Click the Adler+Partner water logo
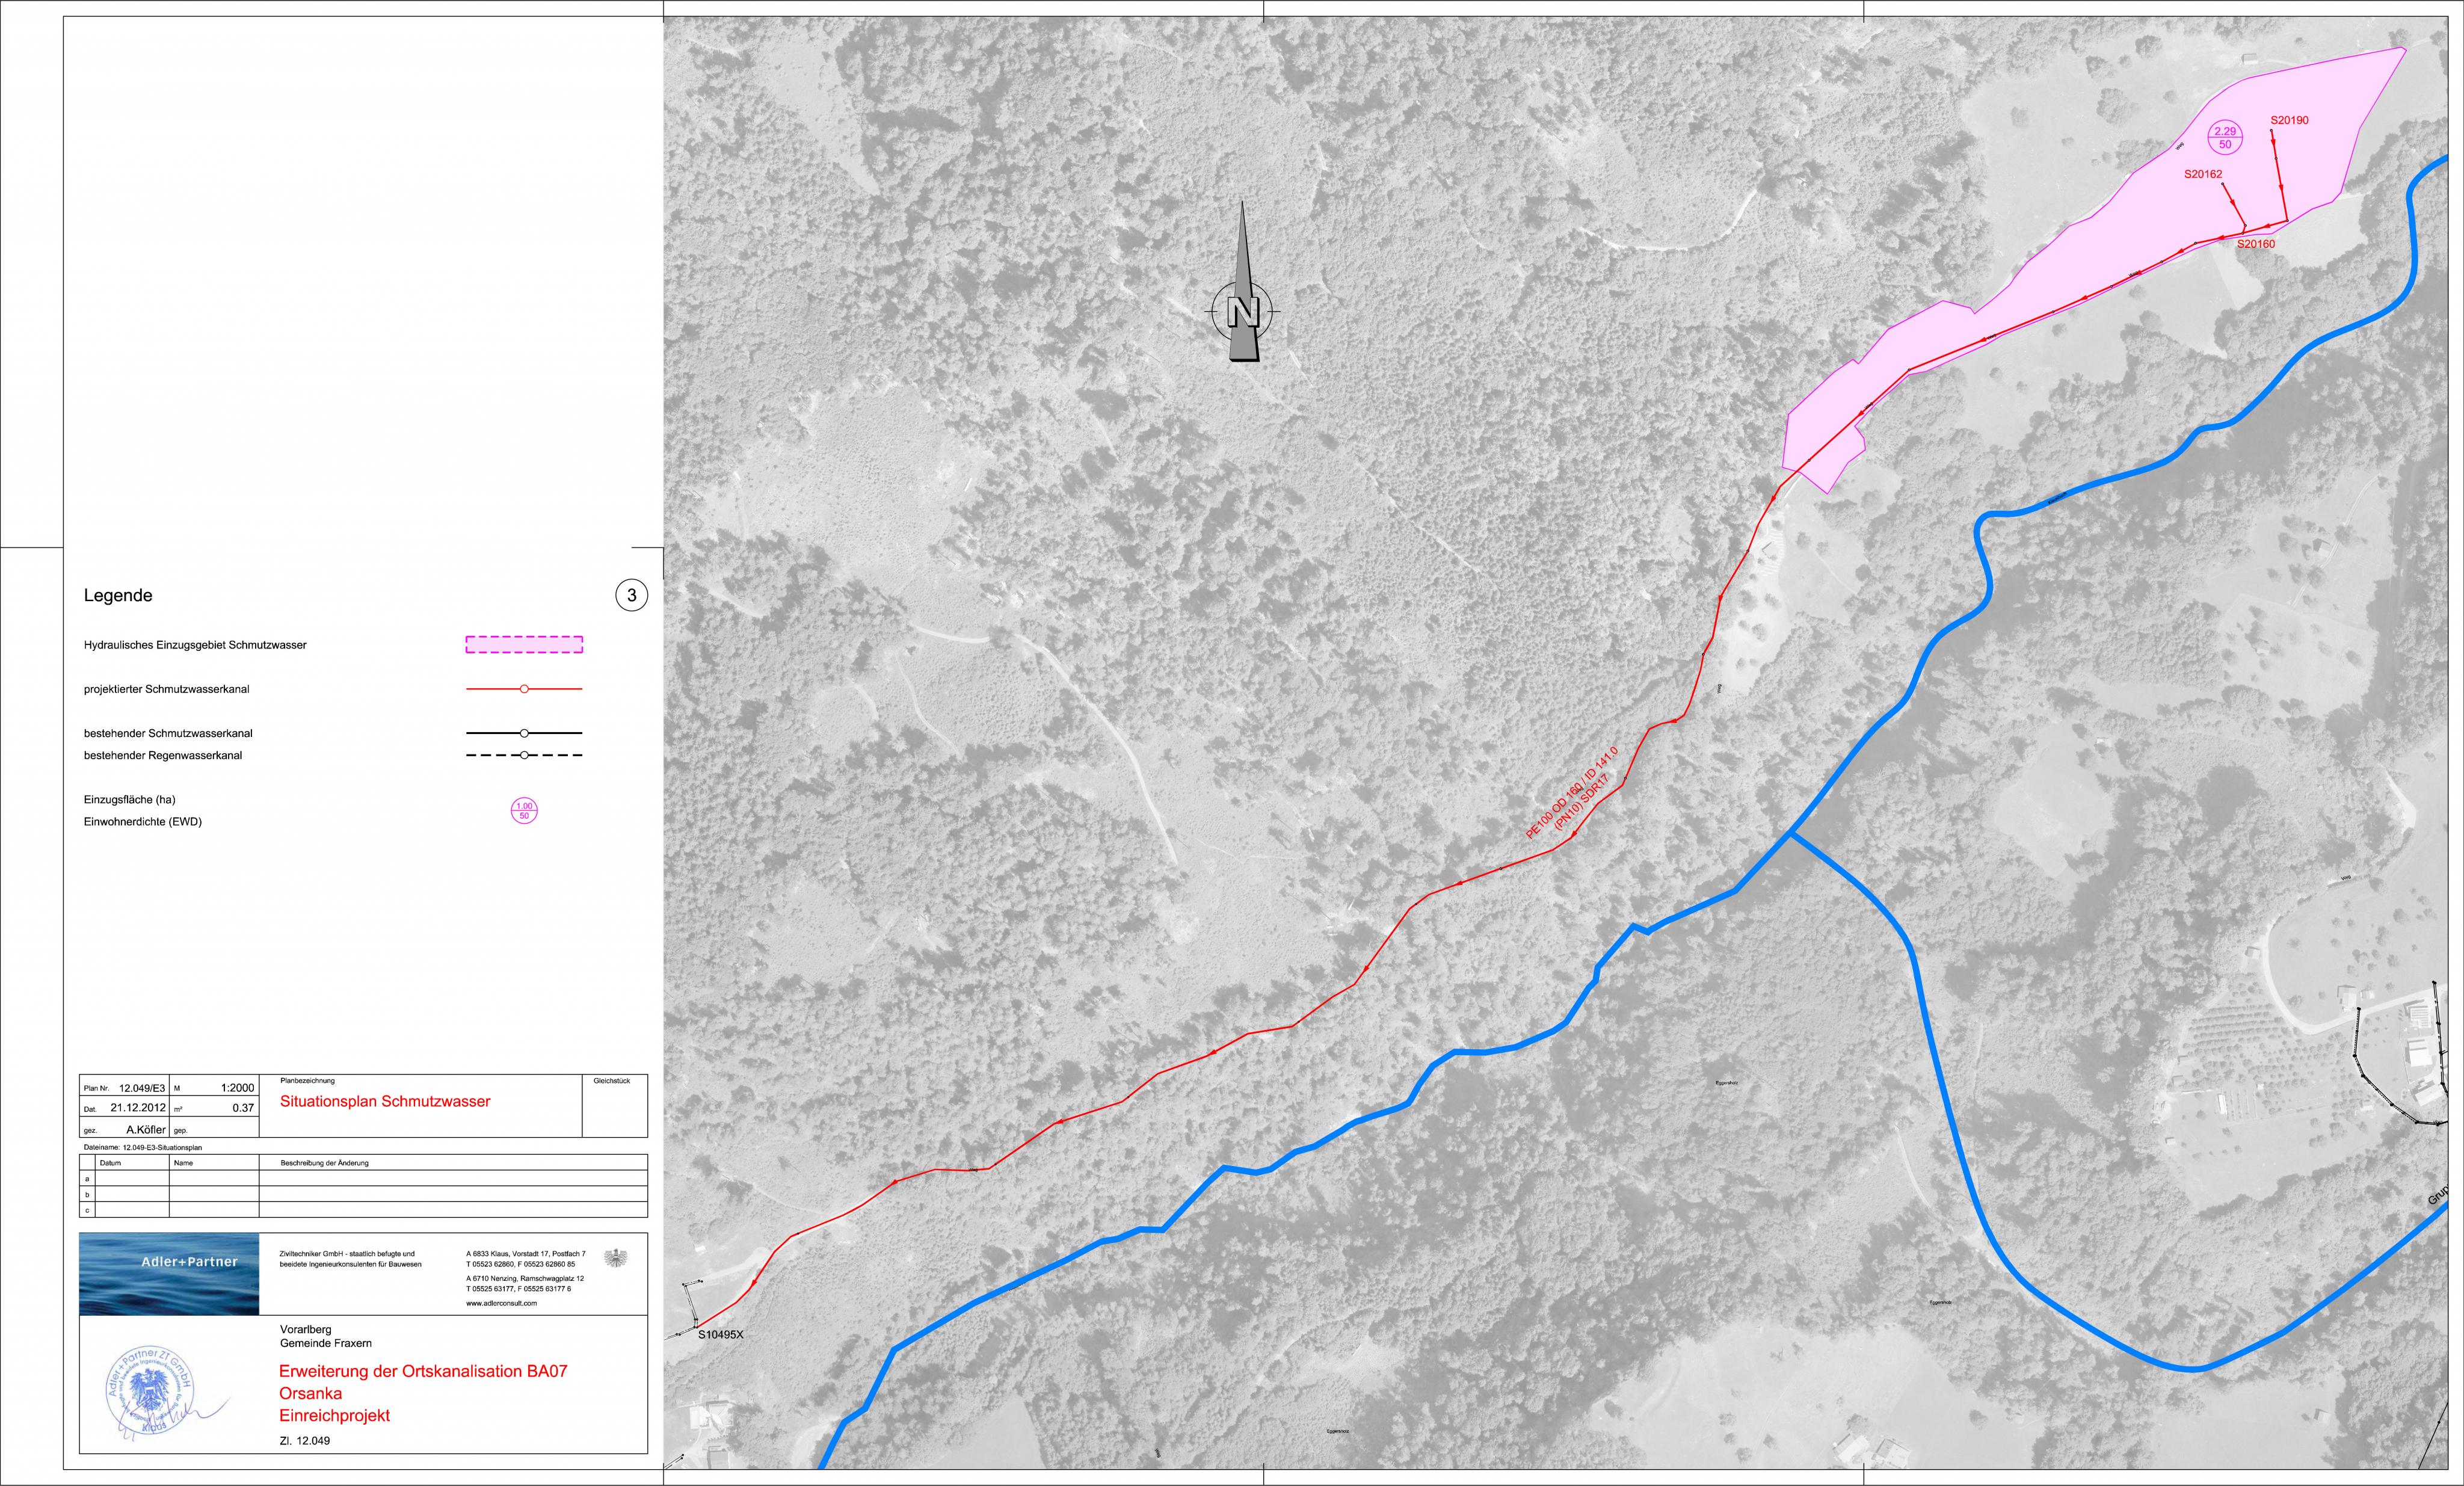This screenshot has height=1486, width=2464. 169,1274
